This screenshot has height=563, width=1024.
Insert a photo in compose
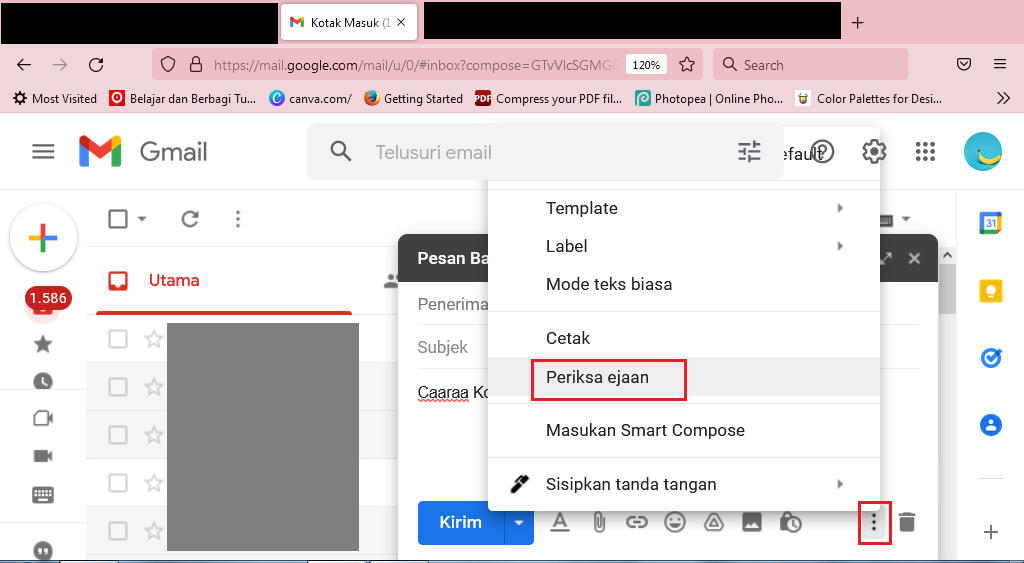(x=752, y=523)
